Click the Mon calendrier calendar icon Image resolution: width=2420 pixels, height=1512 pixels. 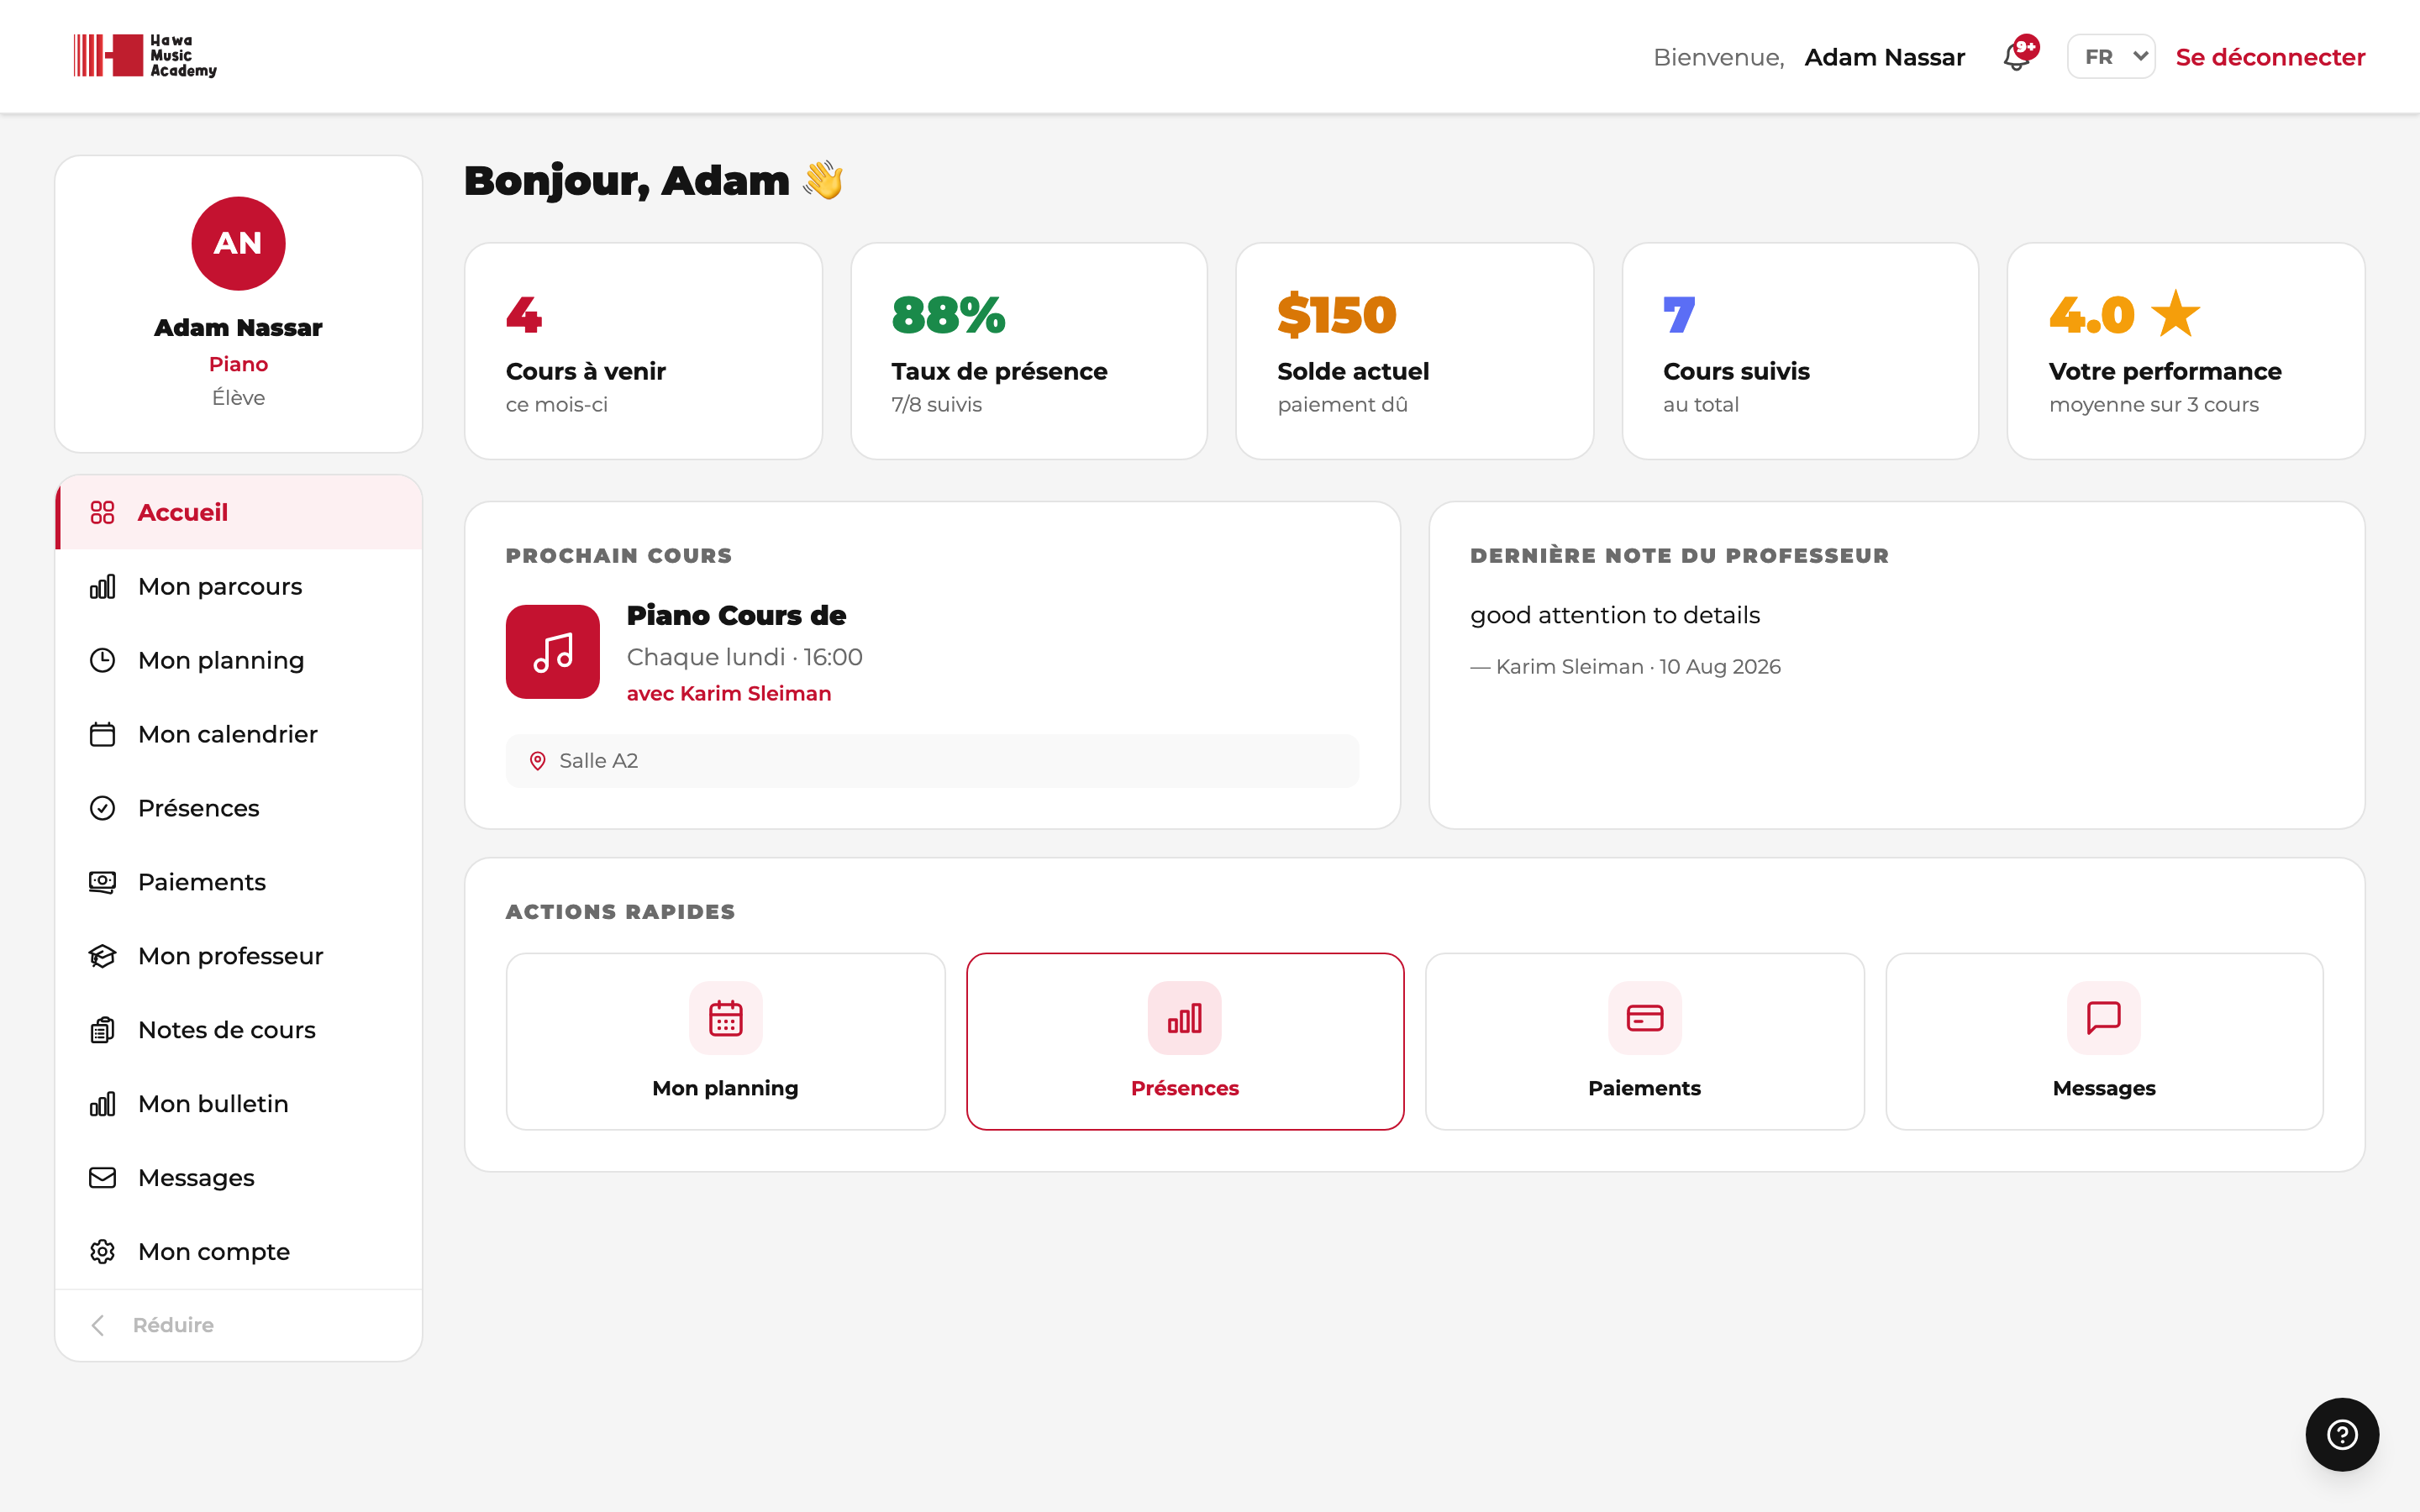click(x=102, y=734)
